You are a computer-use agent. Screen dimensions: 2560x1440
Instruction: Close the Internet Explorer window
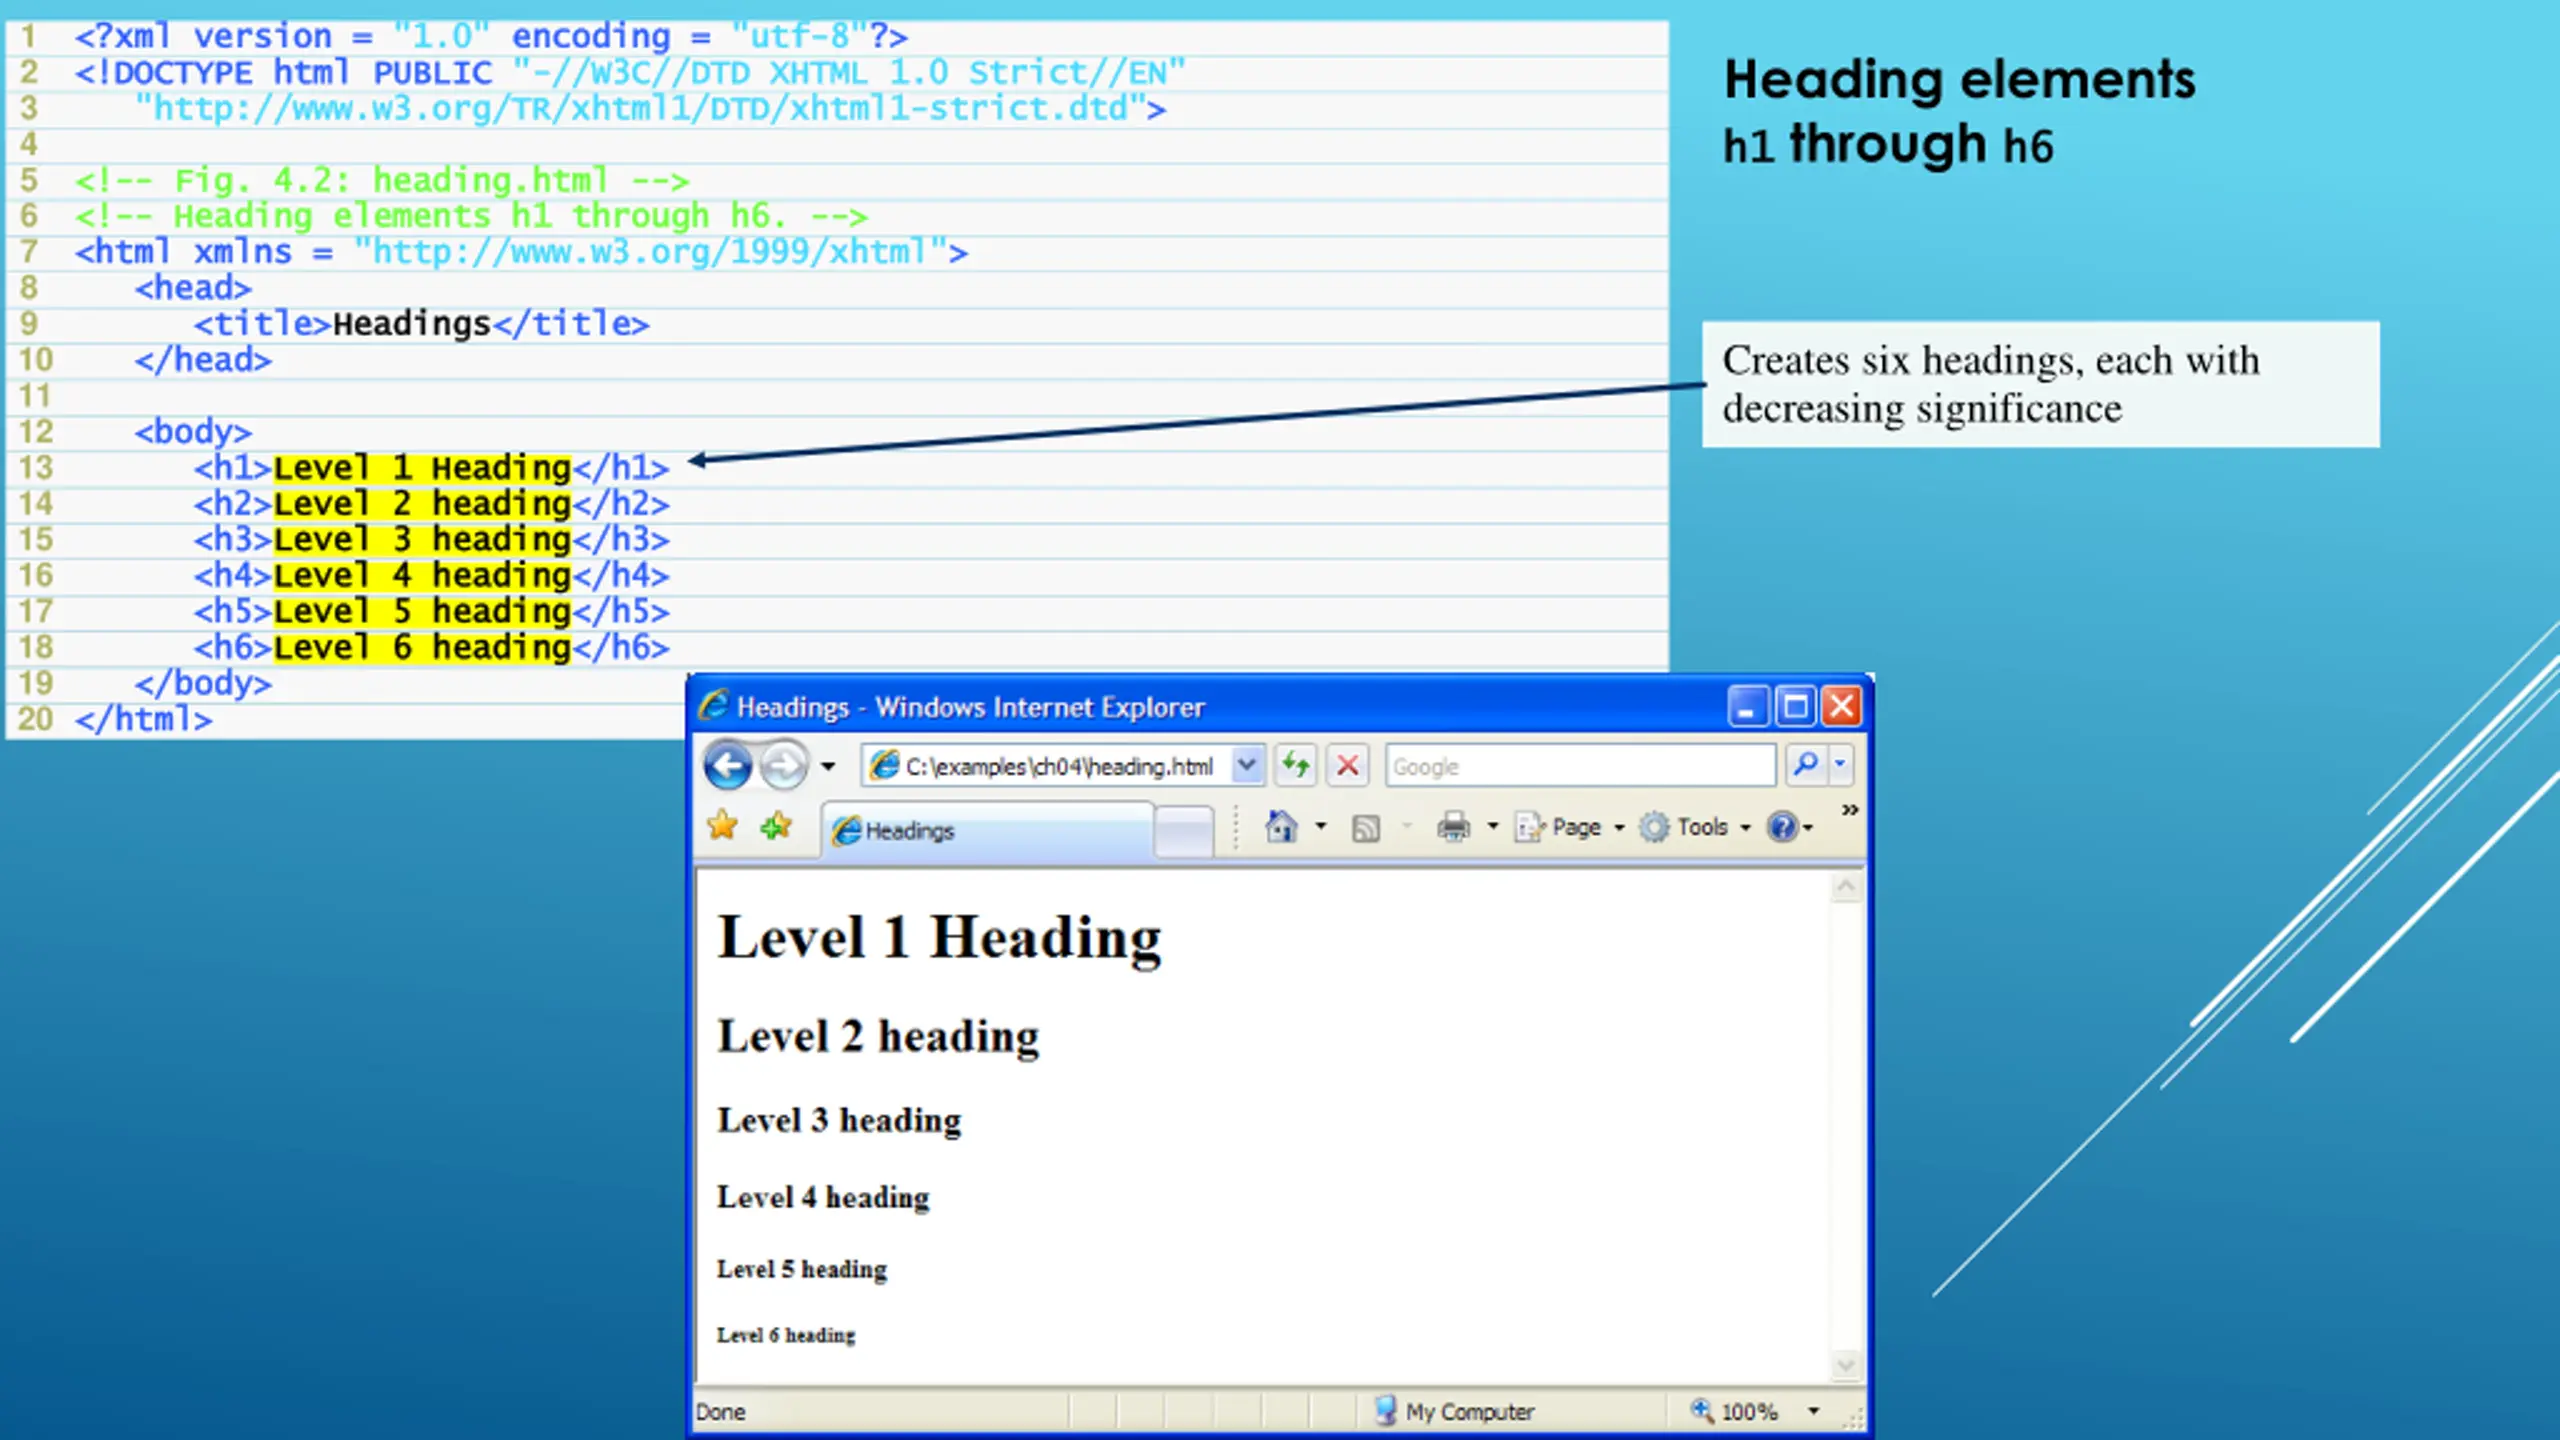[x=1842, y=706]
